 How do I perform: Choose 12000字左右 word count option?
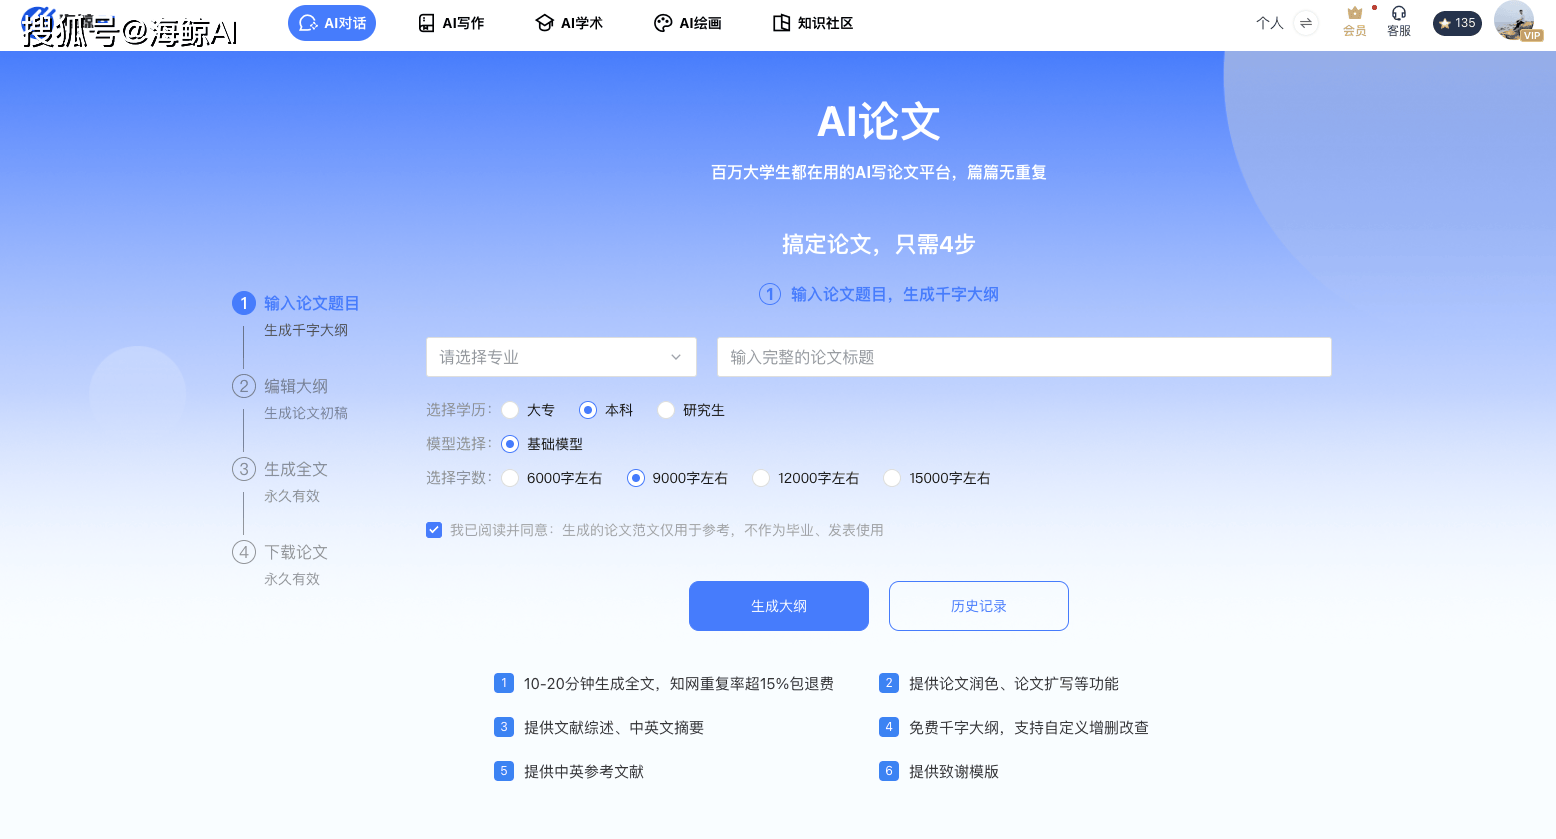[761, 478]
